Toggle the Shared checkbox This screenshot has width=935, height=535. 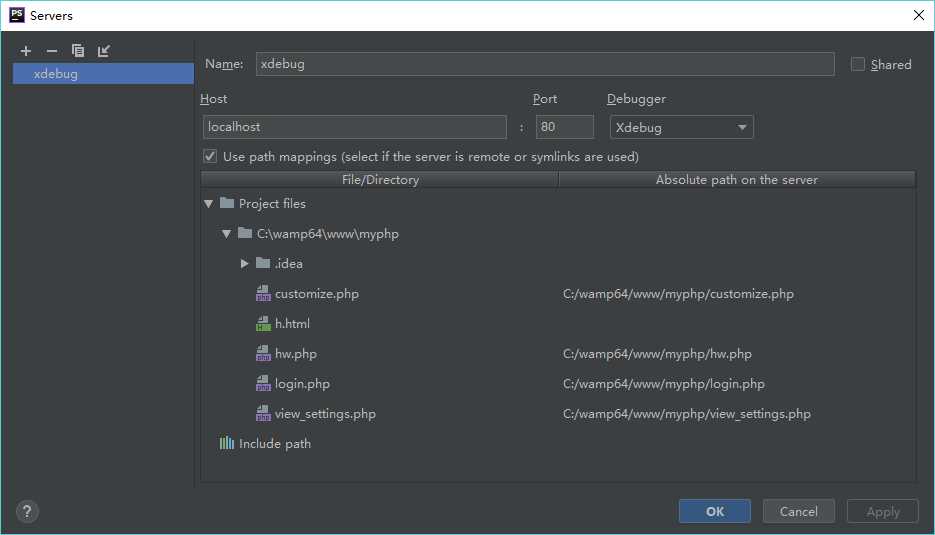tap(857, 64)
